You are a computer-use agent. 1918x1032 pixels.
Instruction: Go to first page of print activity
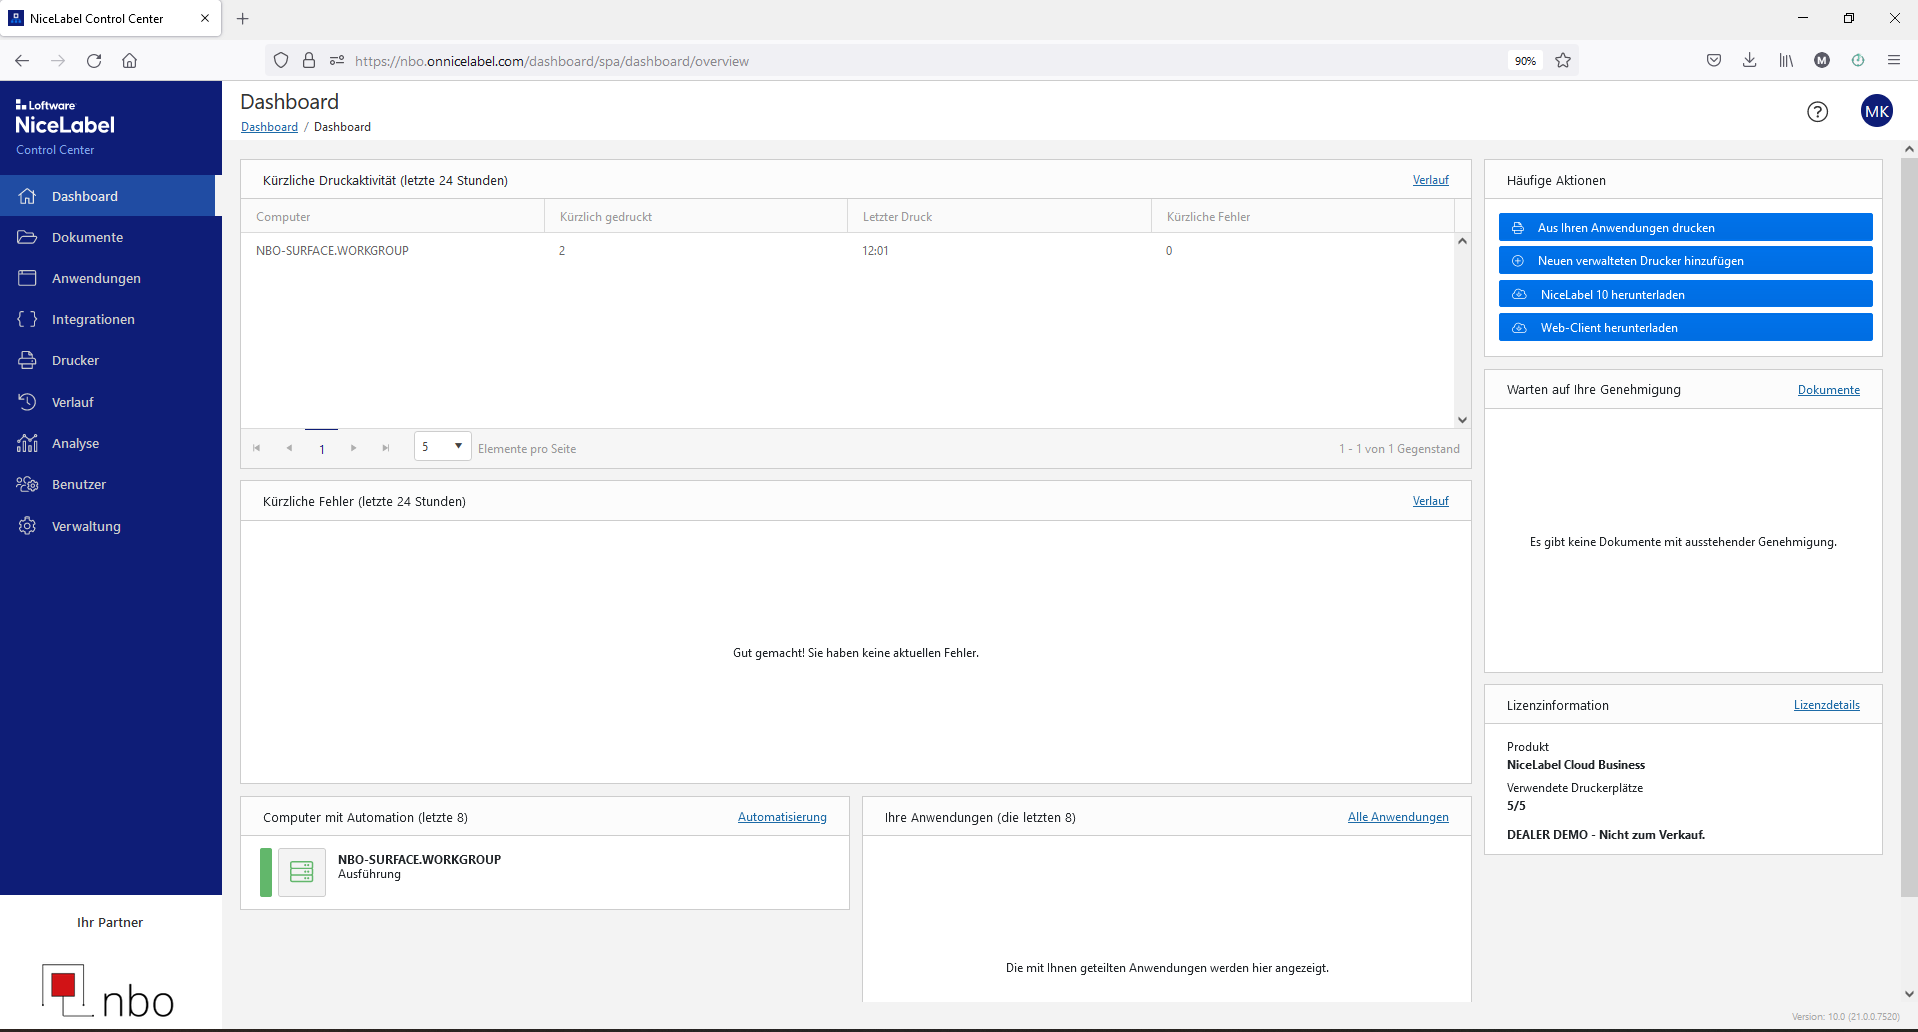coord(257,448)
